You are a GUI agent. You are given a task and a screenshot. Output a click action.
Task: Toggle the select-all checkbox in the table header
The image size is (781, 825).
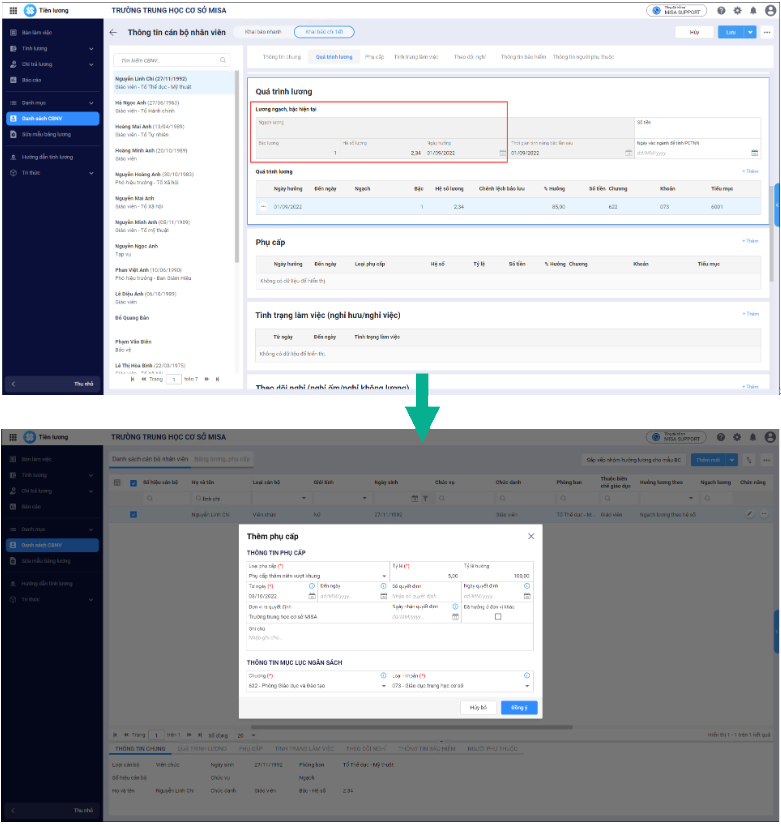tap(134, 482)
